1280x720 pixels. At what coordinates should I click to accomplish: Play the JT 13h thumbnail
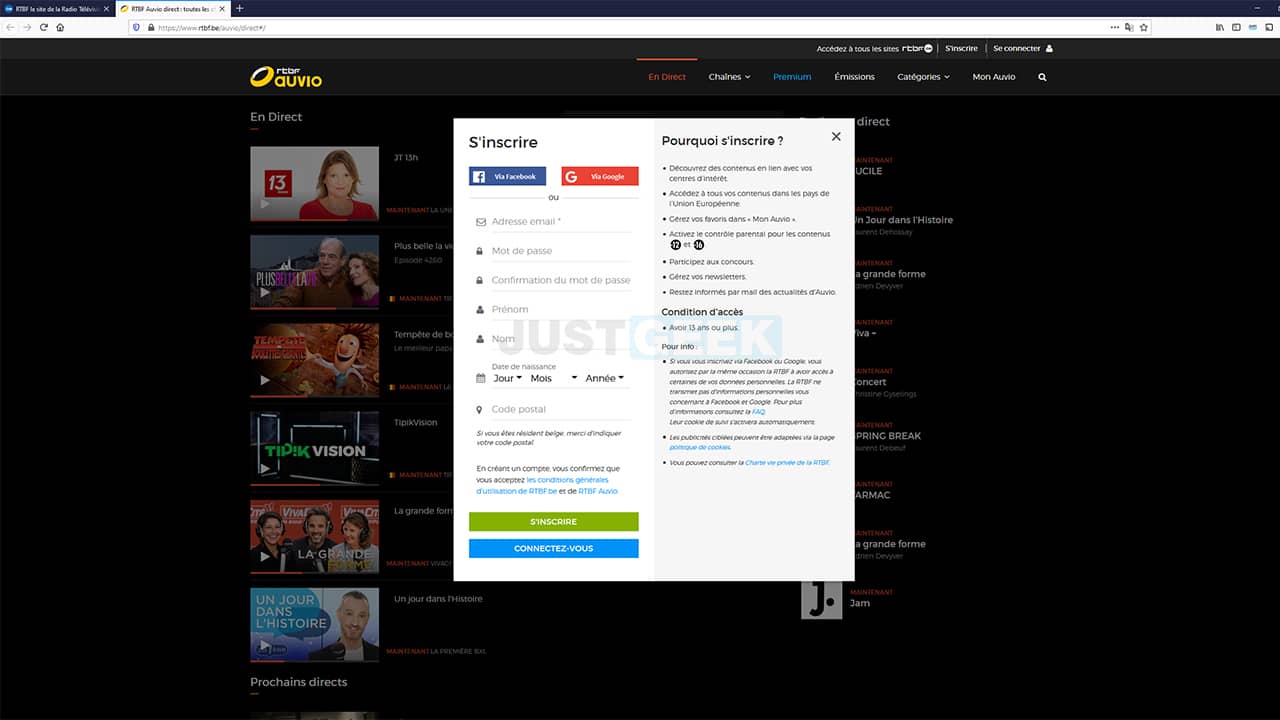pos(314,183)
